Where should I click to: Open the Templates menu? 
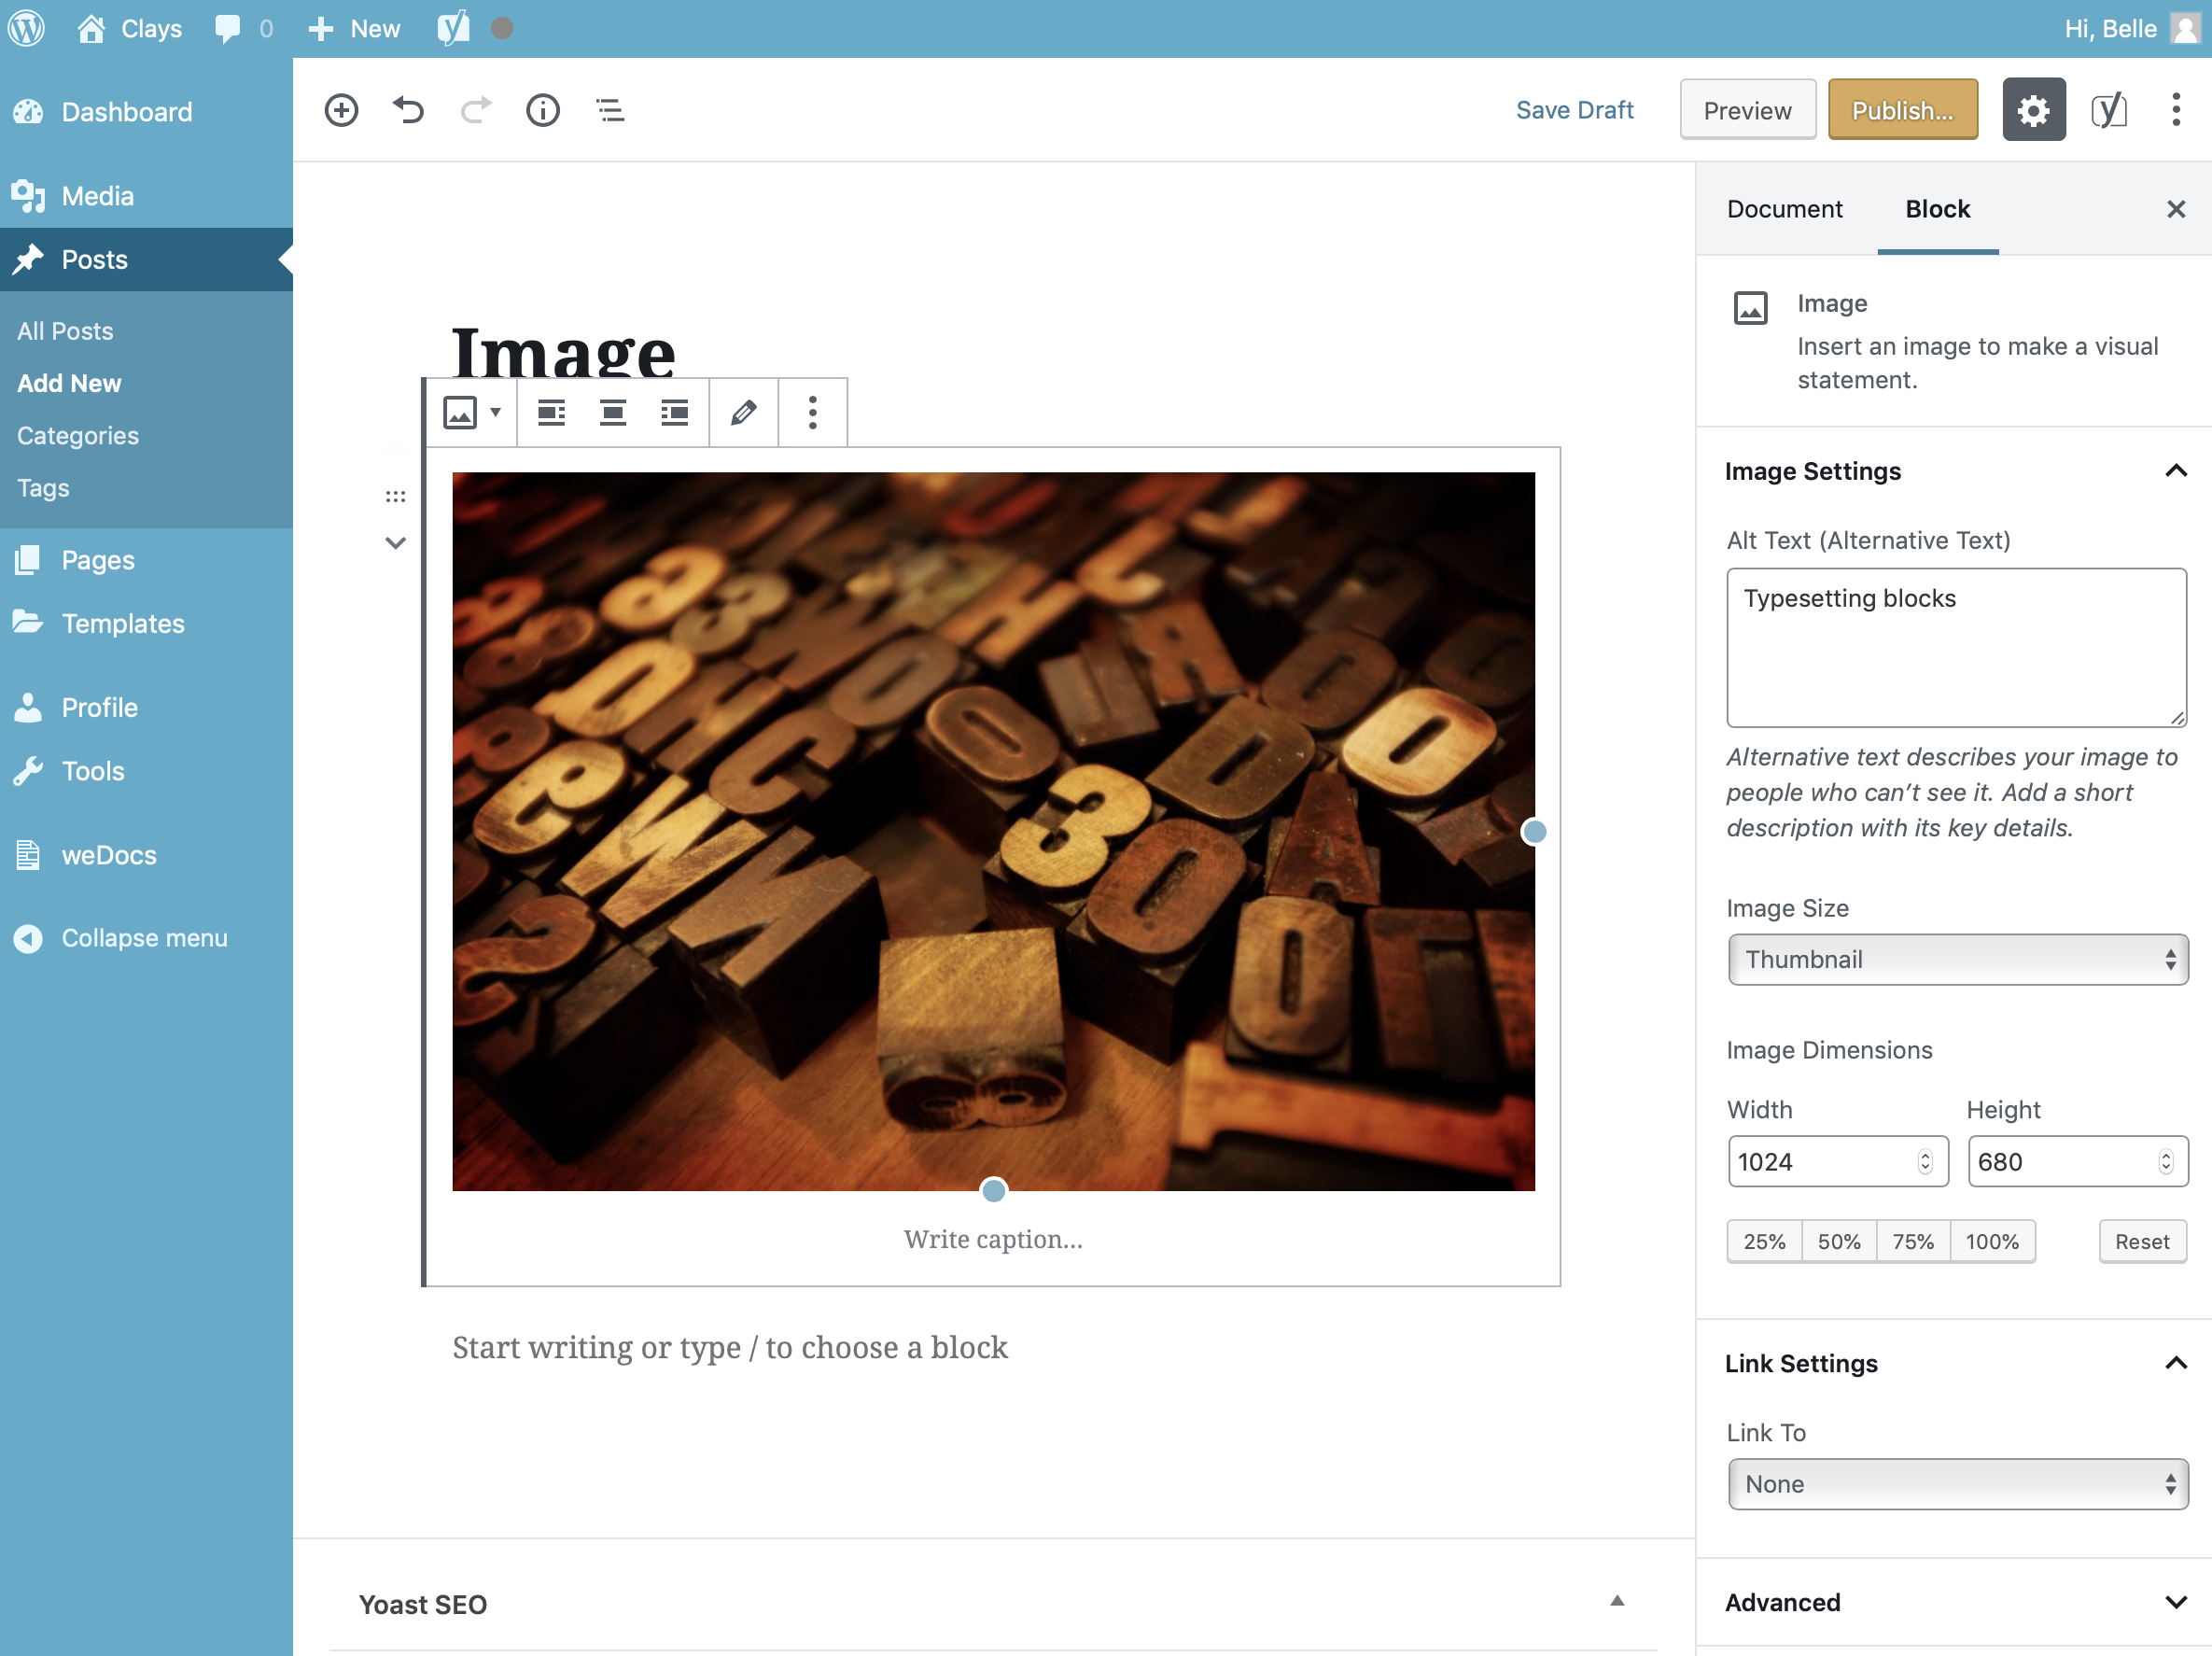146,624
